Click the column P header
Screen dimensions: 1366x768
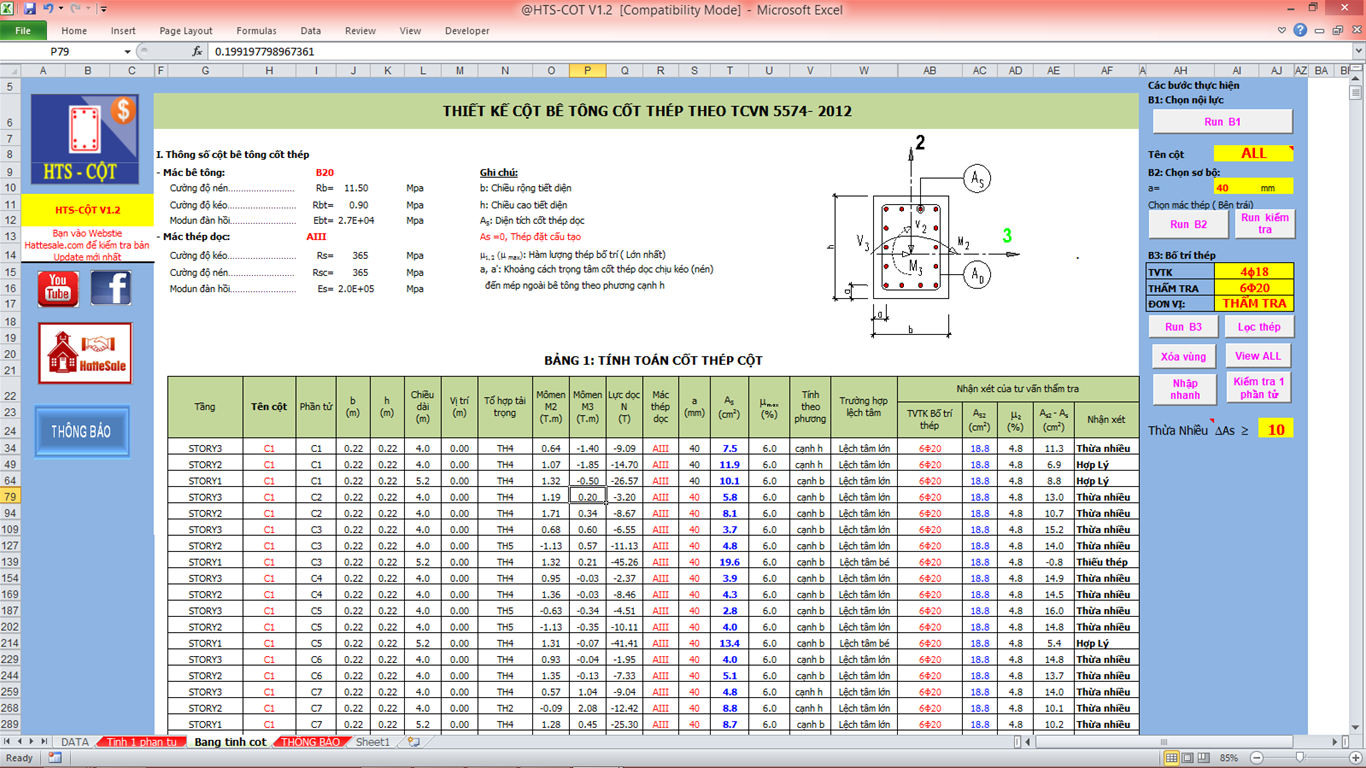587,70
